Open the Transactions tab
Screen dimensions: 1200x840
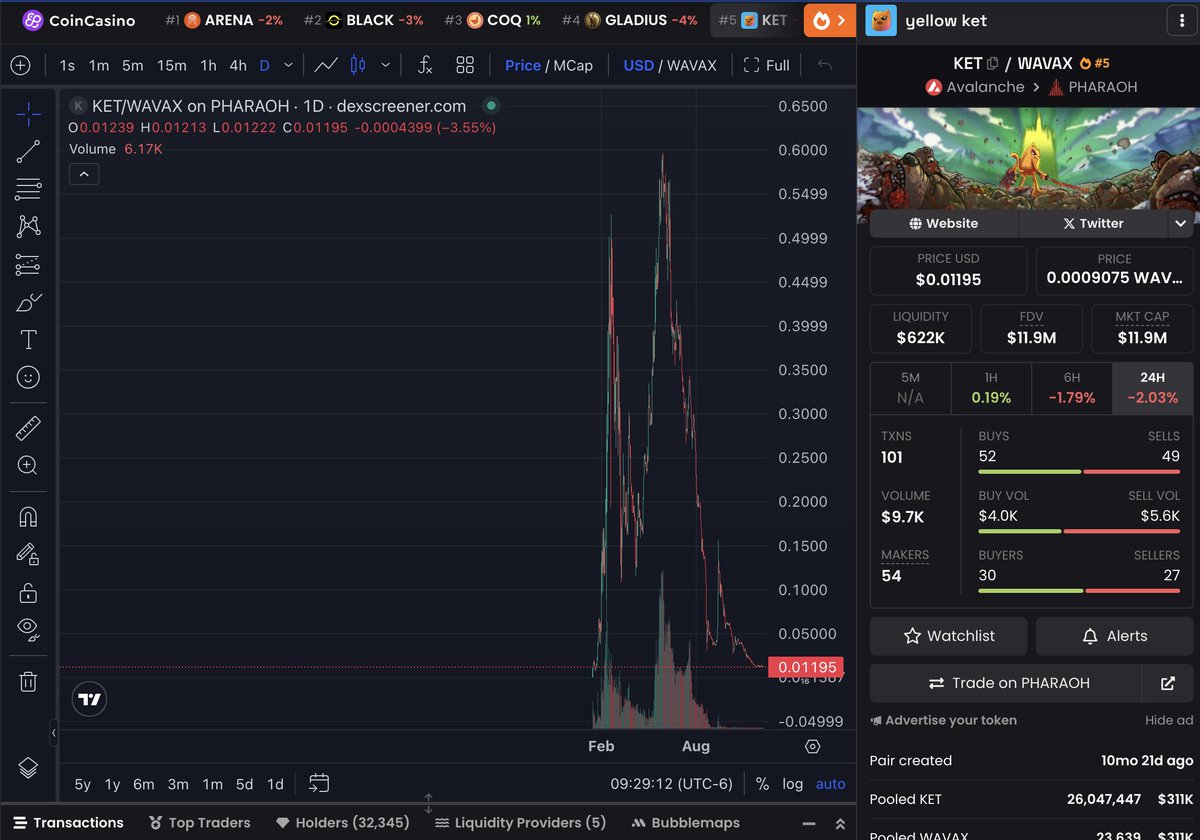68,822
